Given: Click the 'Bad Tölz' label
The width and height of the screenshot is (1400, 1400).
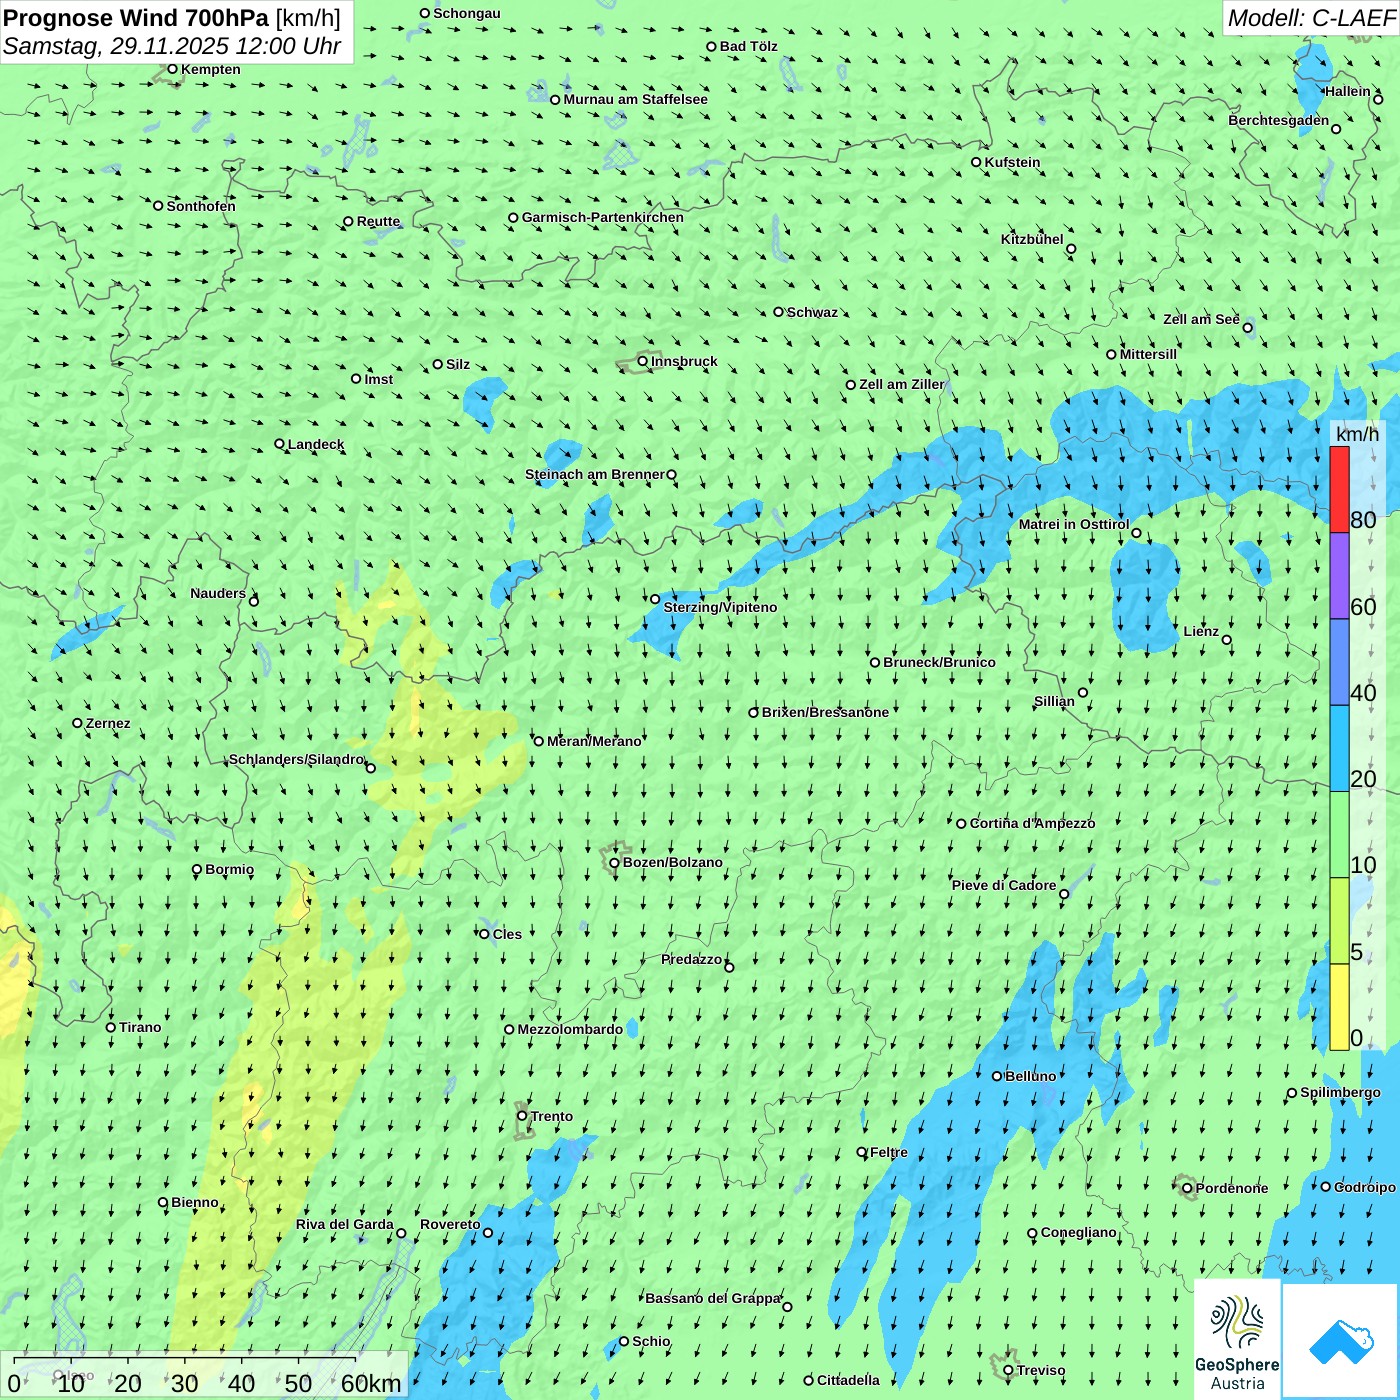Looking at the screenshot, I should [x=749, y=46].
